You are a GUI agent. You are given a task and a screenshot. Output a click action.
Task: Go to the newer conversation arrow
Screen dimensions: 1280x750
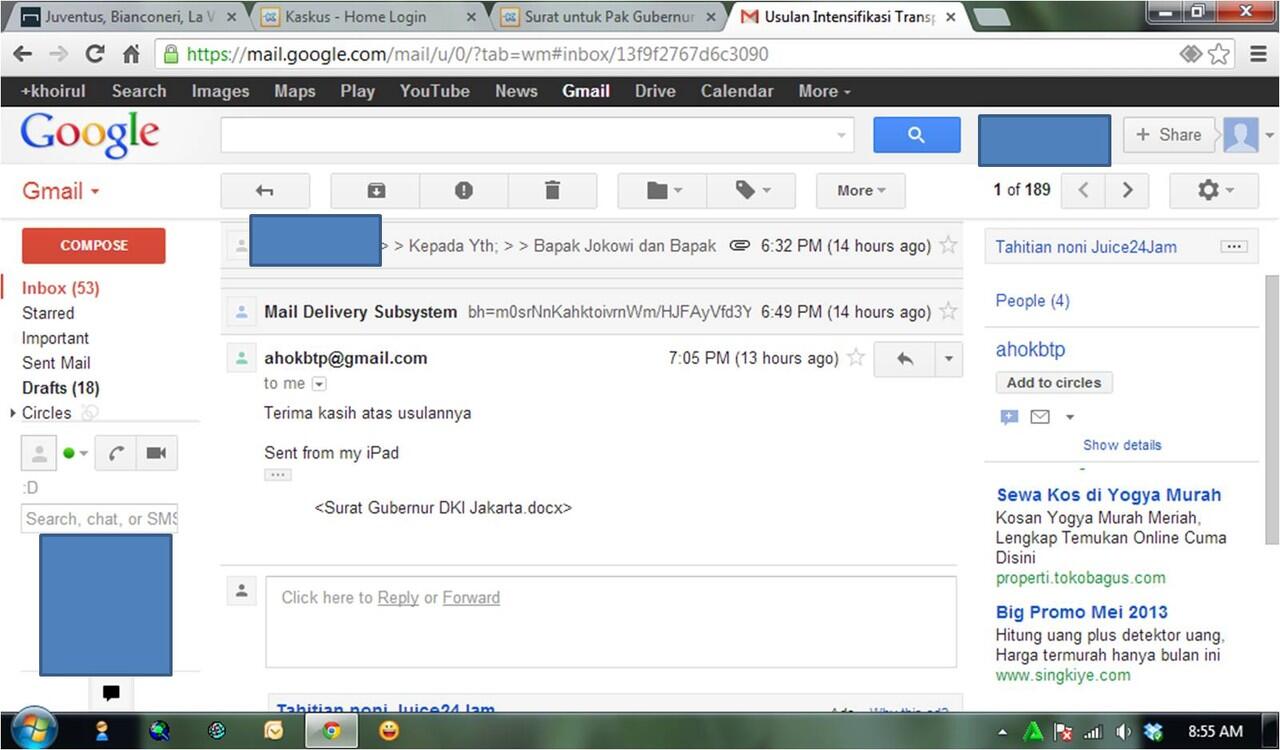pos(1083,190)
